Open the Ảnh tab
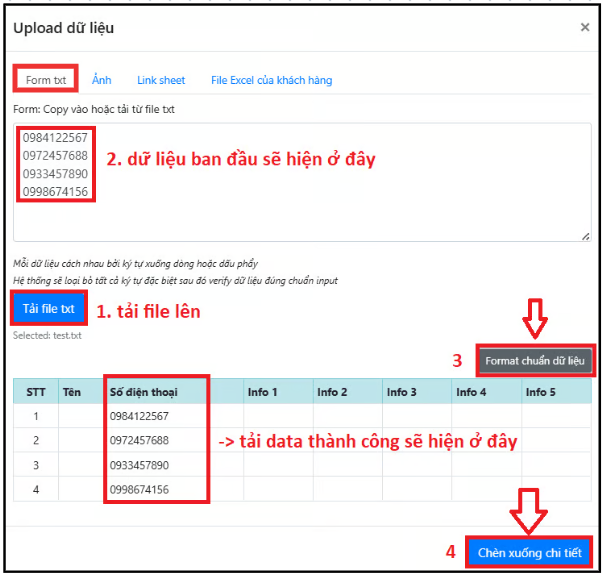 pos(101,80)
